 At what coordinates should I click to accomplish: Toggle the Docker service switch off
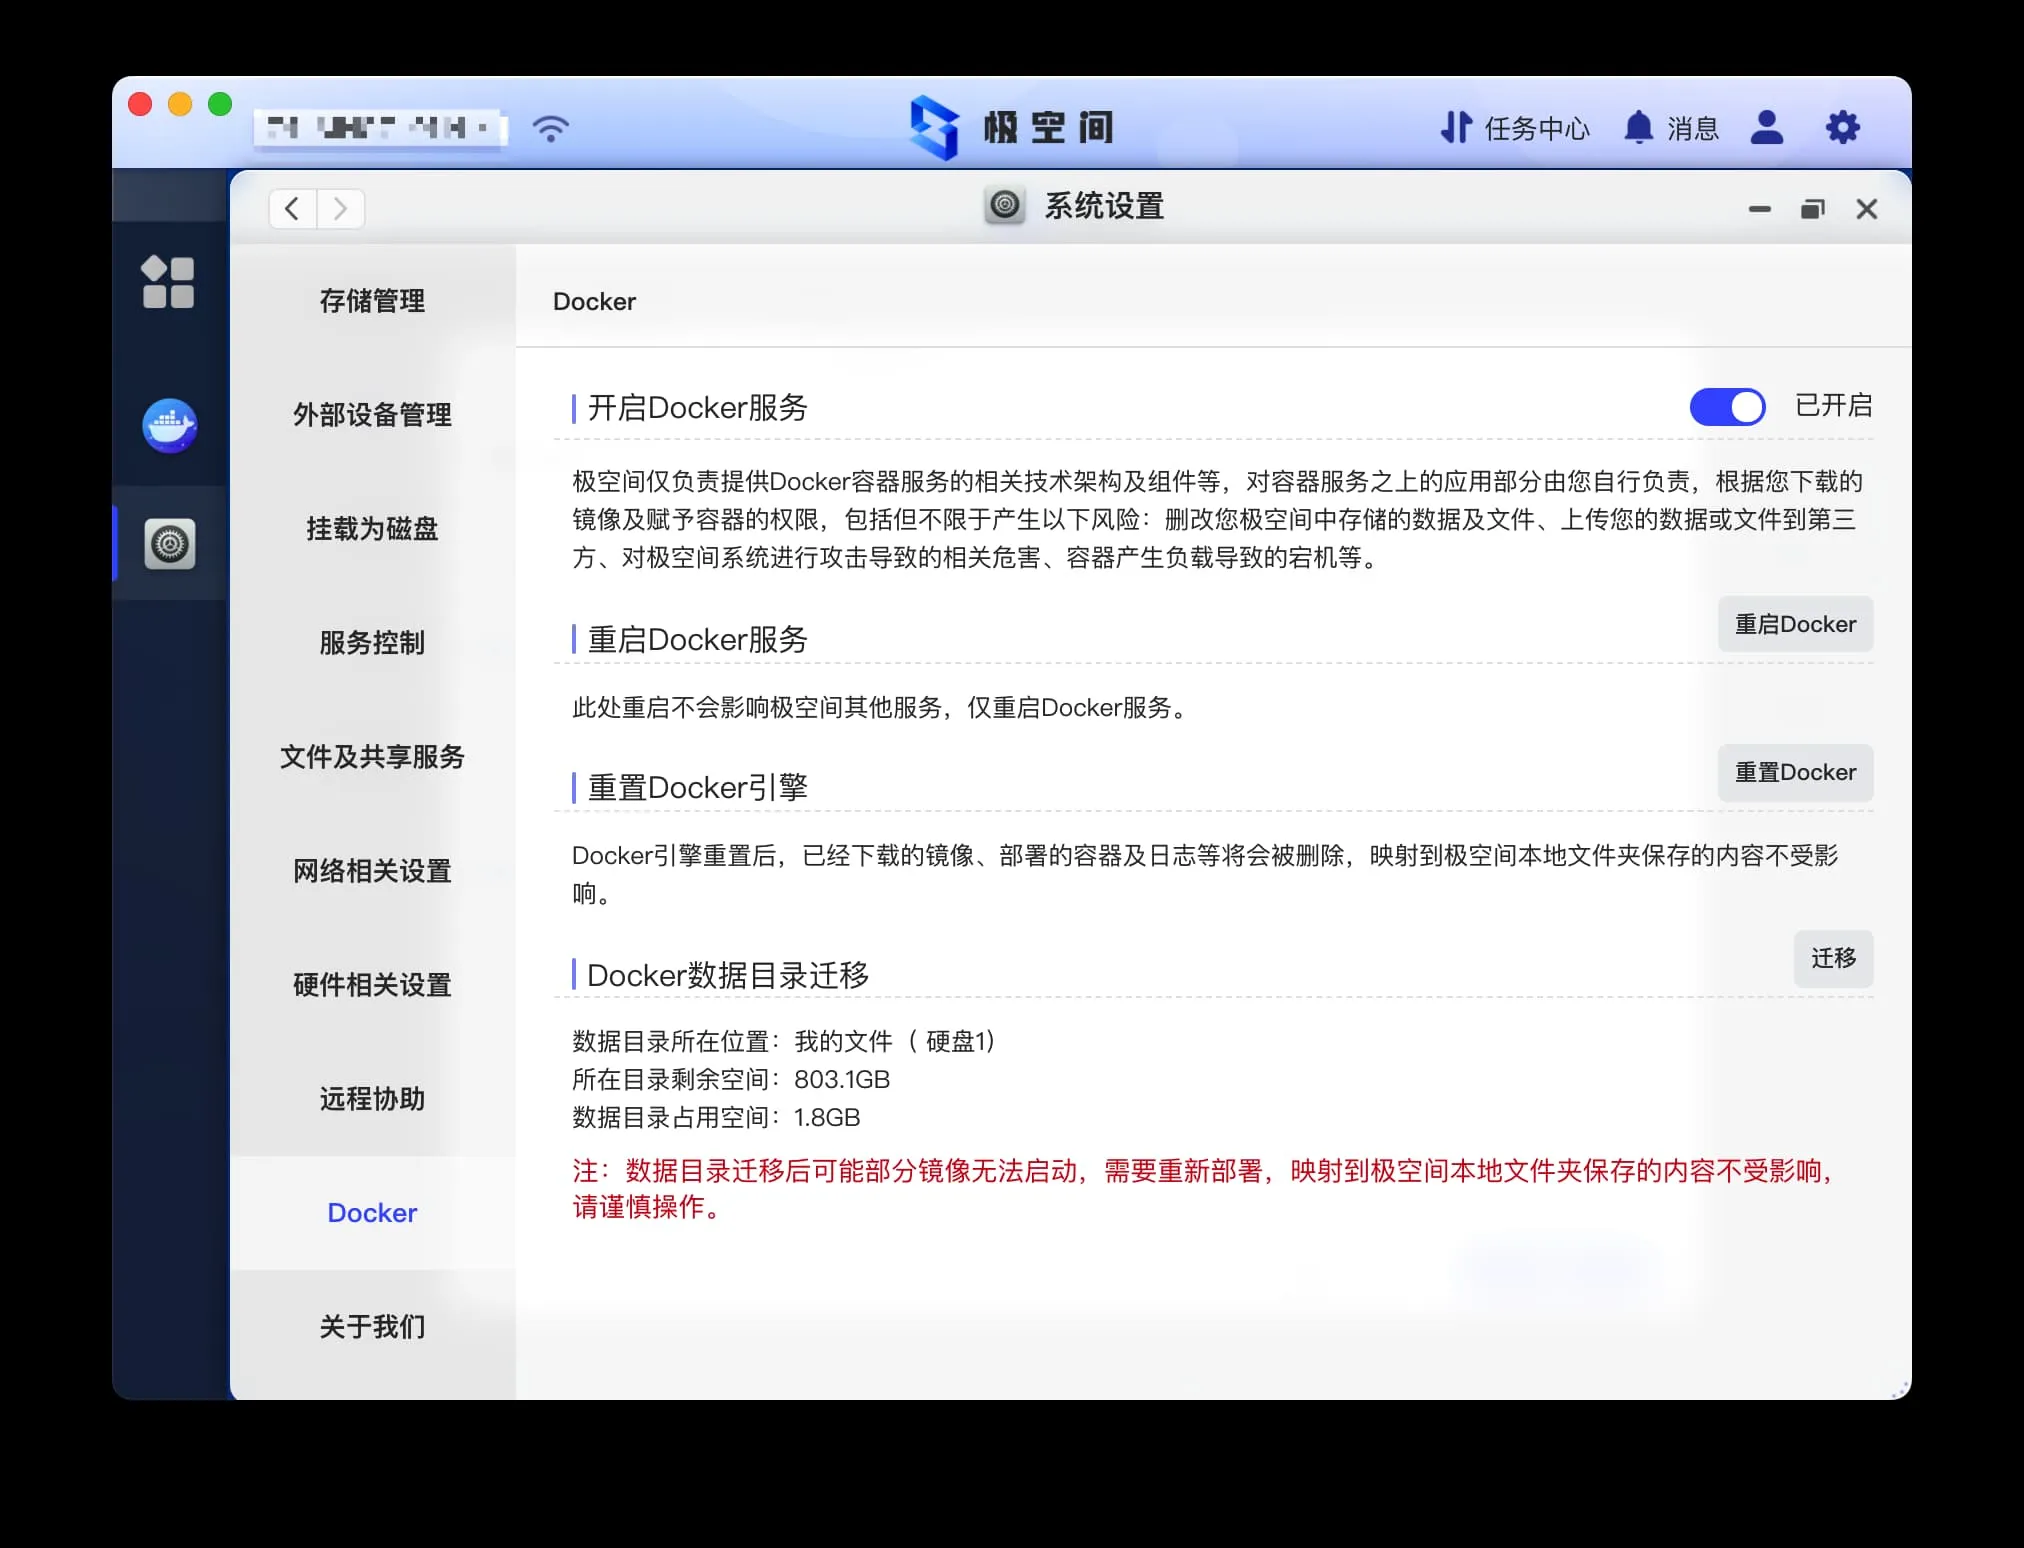(1727, 406)
